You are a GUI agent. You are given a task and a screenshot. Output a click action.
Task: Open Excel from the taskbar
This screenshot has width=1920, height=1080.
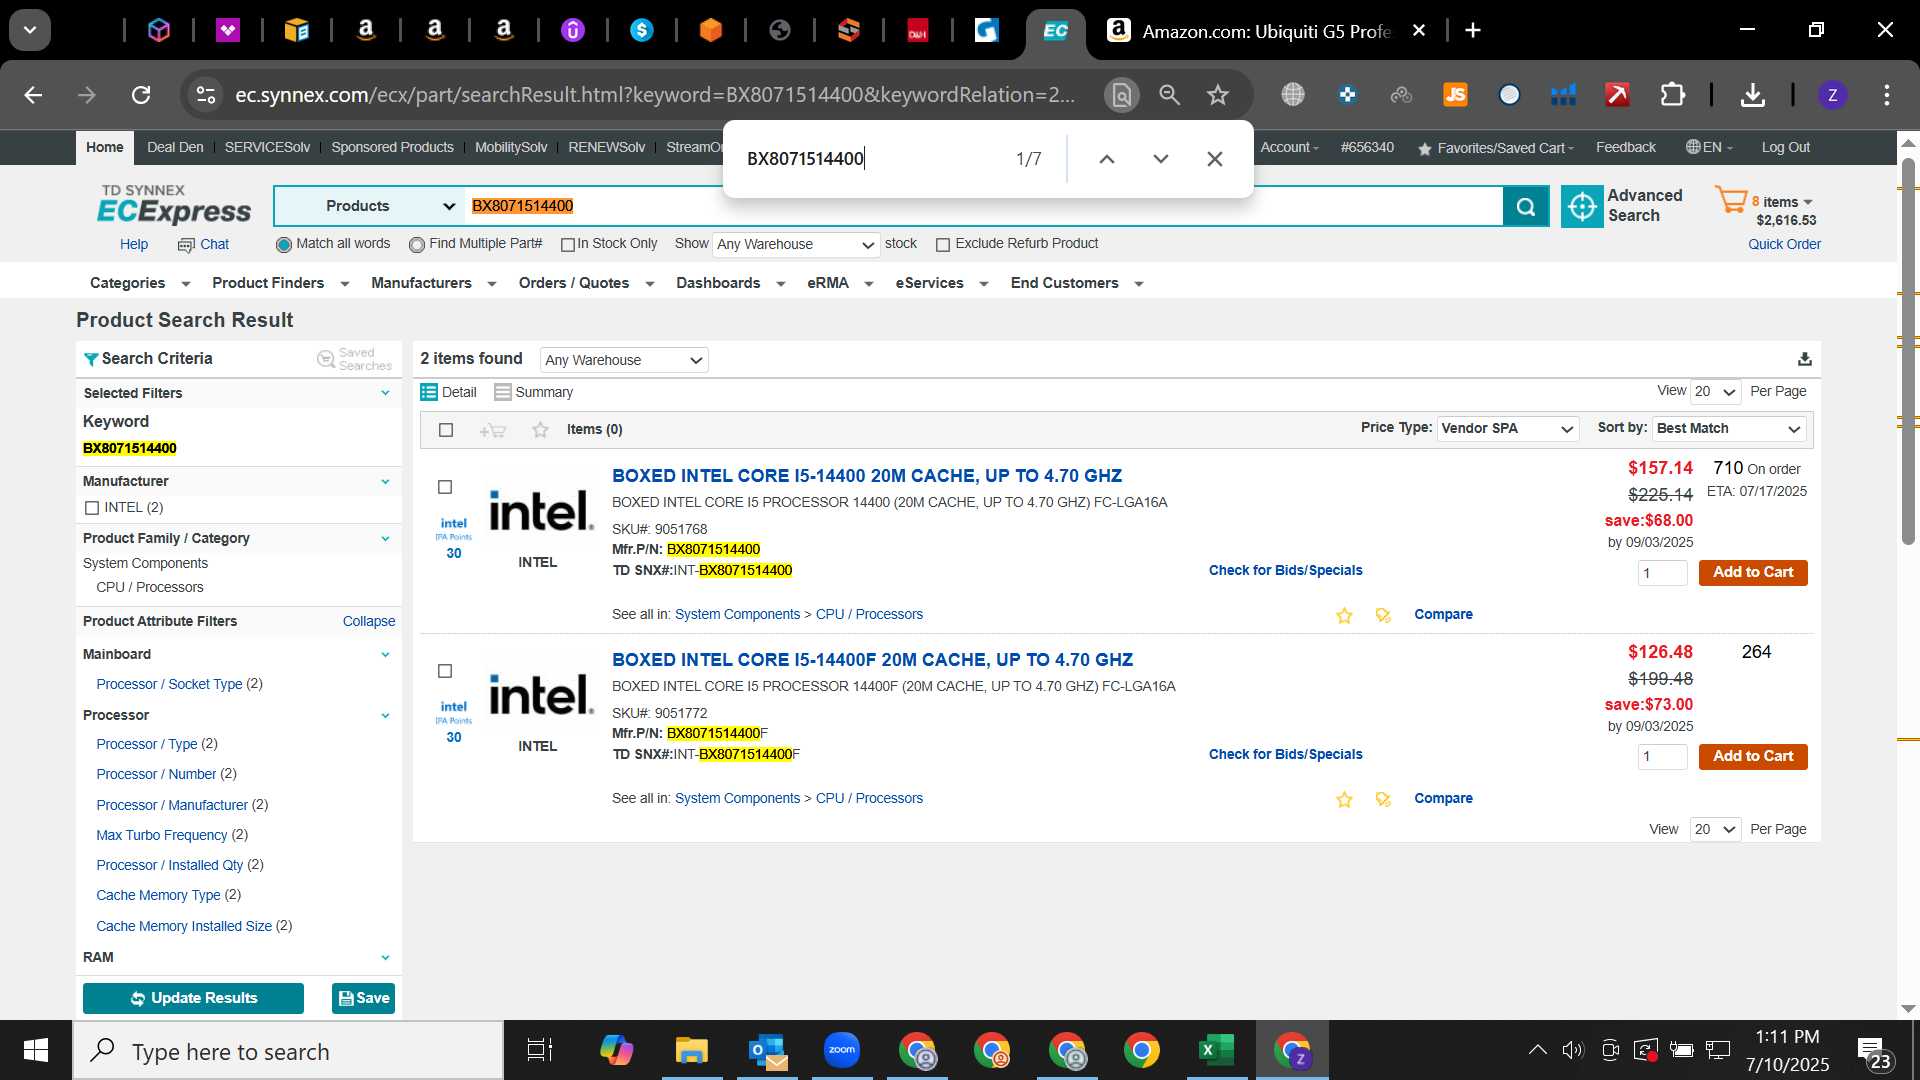click(1216, 1050)
